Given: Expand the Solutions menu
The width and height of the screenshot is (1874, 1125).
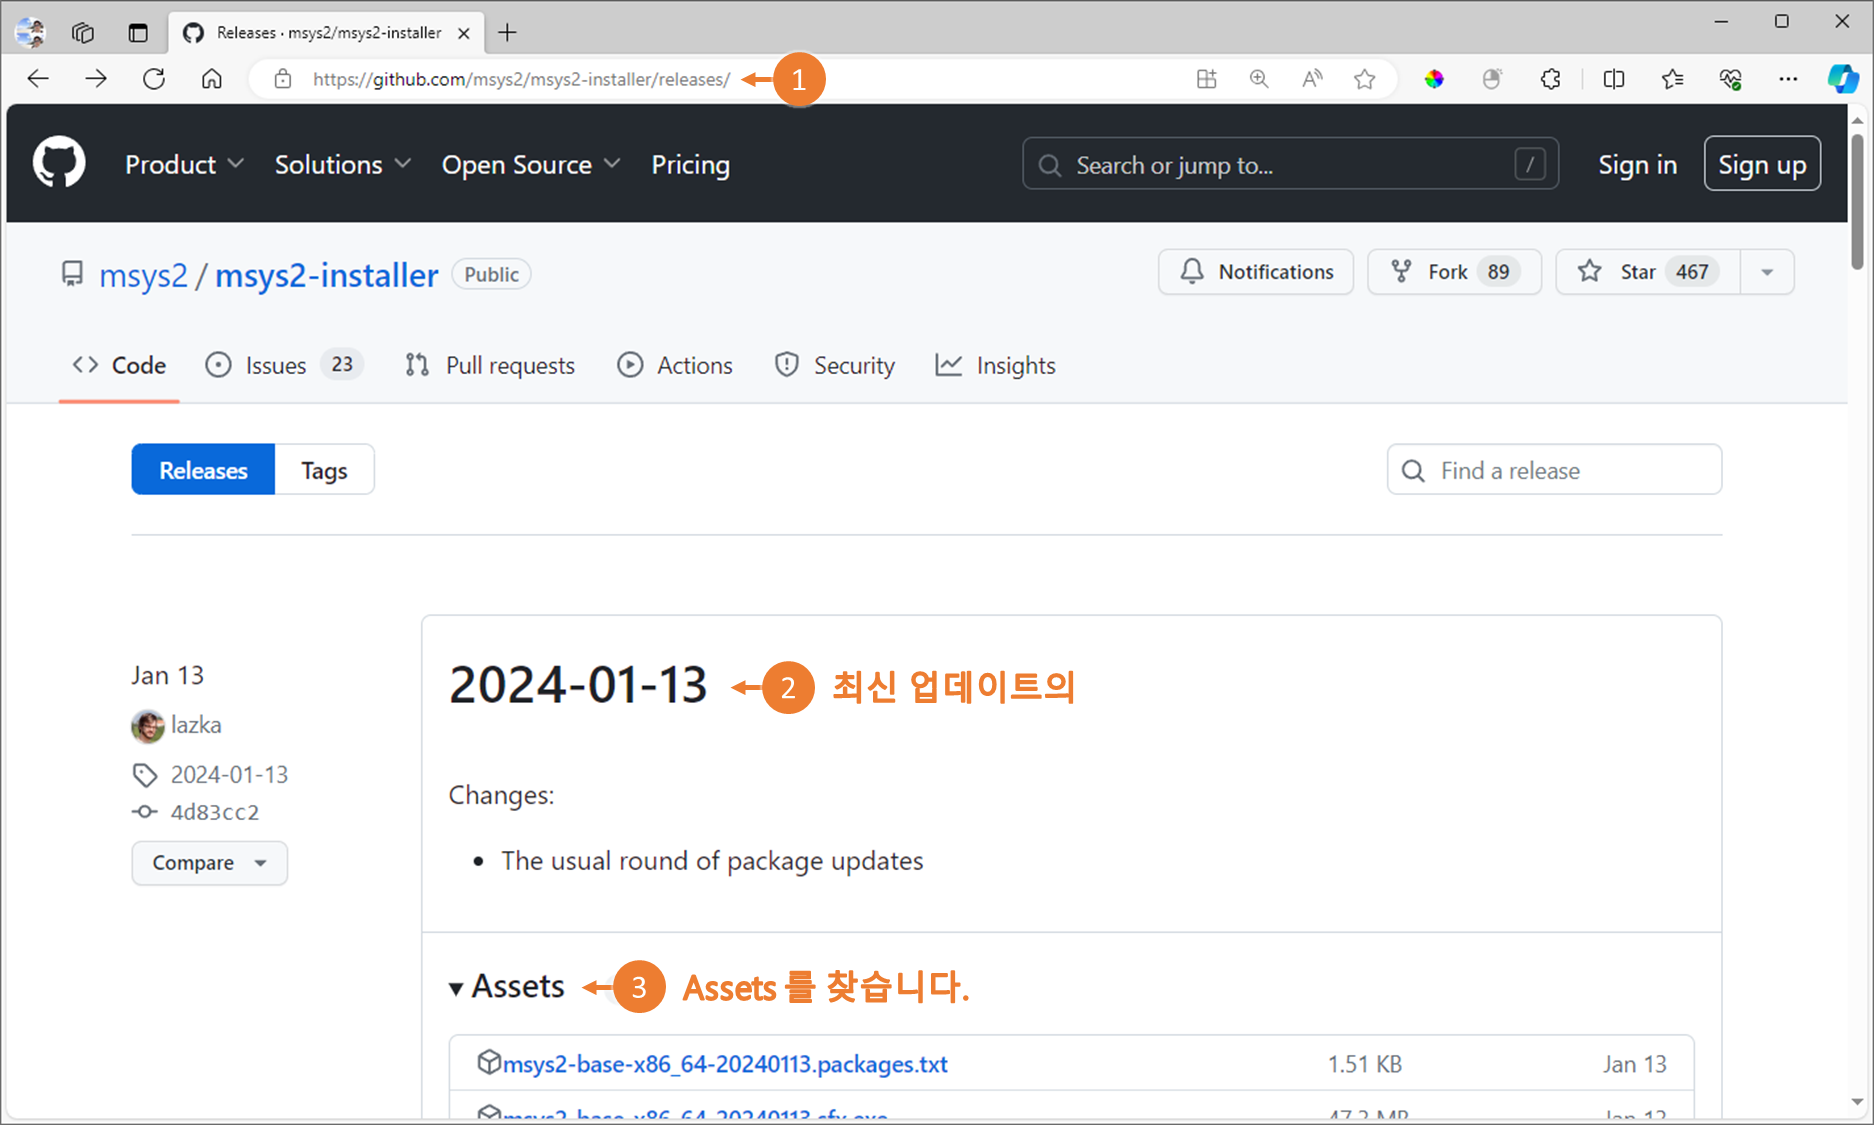Looking at the screenshot, I should click(x=343, y=164).
